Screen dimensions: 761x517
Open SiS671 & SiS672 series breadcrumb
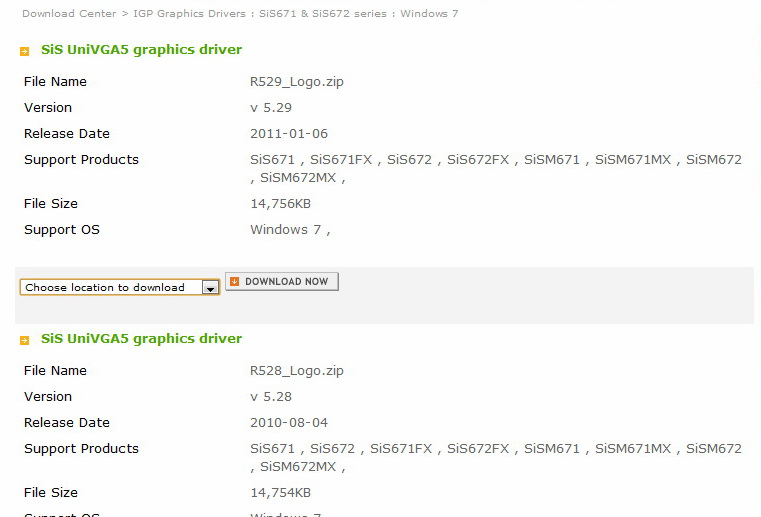(323, 14)
